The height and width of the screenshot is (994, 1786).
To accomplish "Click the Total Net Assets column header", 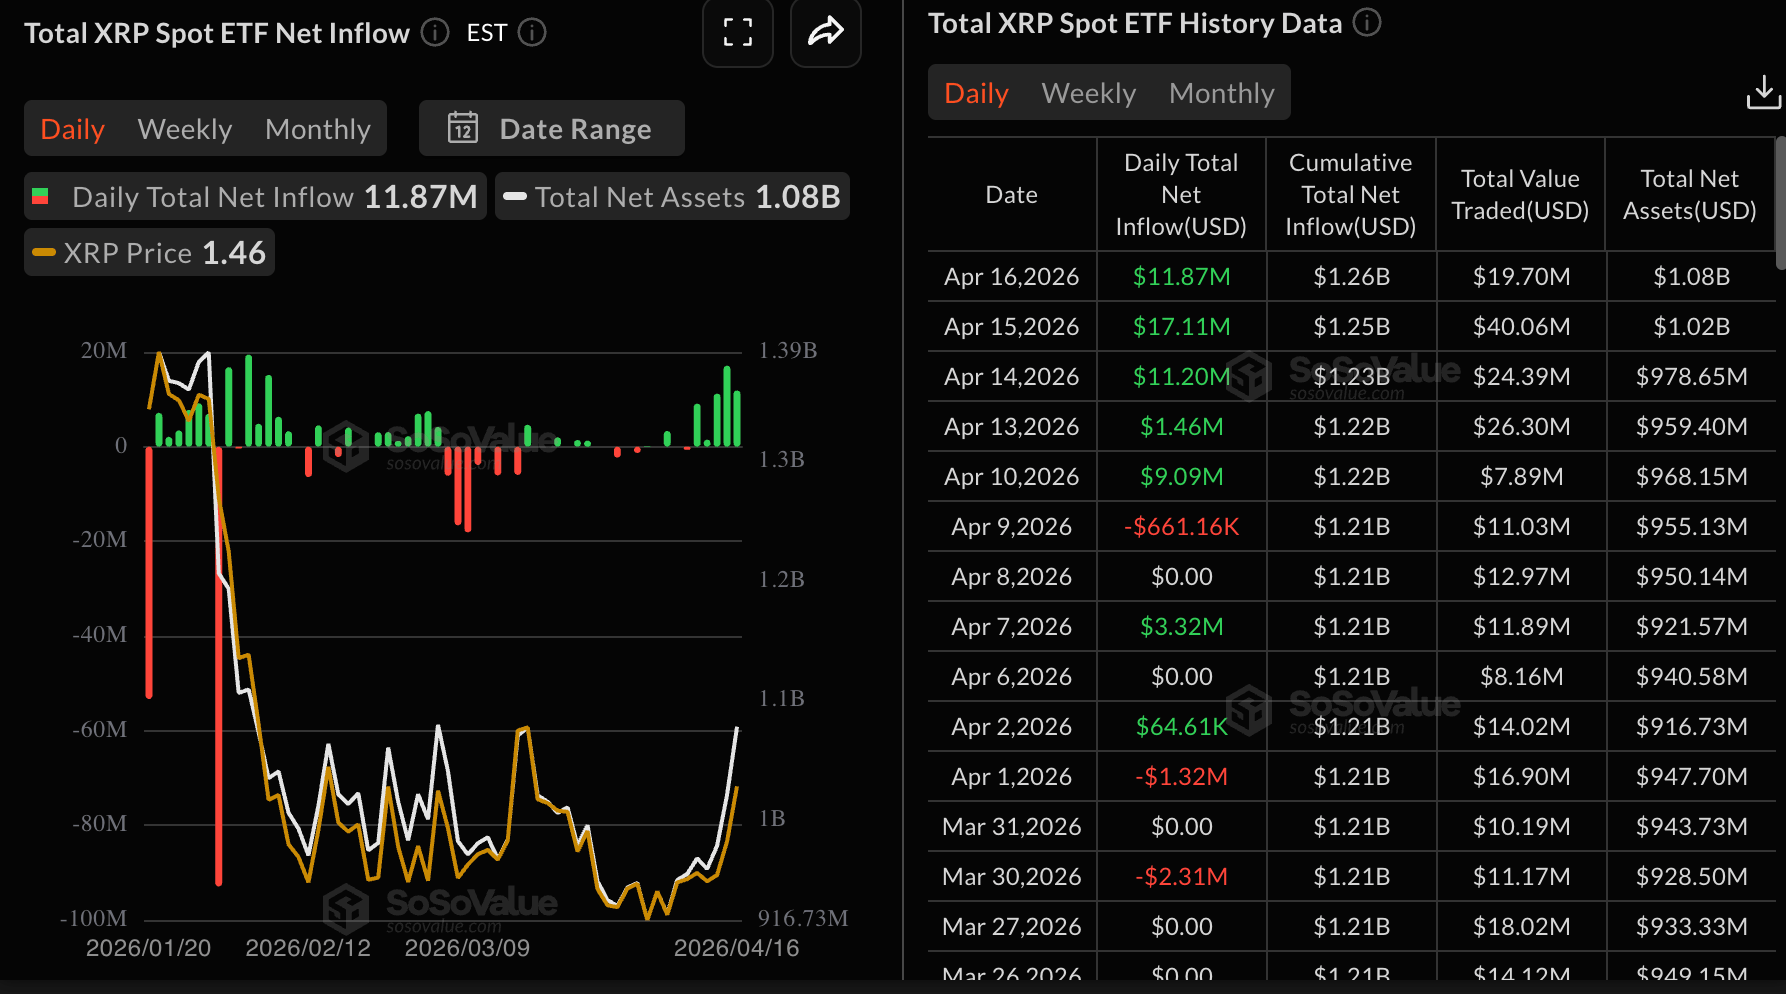I will pyautogui.click(x=1689, y=195).
